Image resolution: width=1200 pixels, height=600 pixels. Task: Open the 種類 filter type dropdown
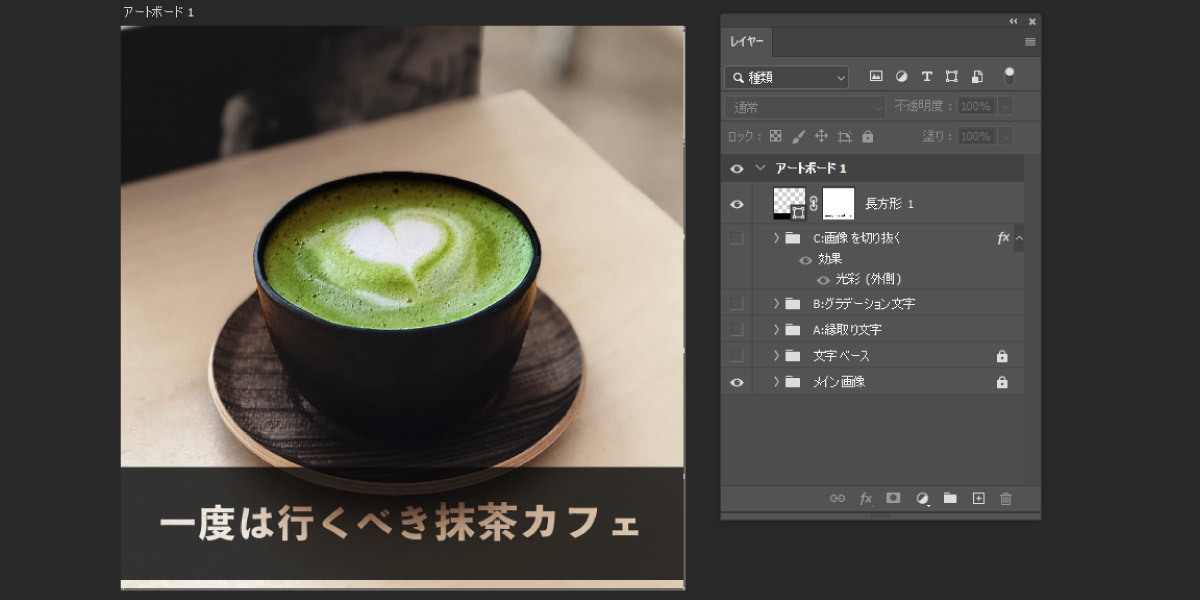coord(787,77)
